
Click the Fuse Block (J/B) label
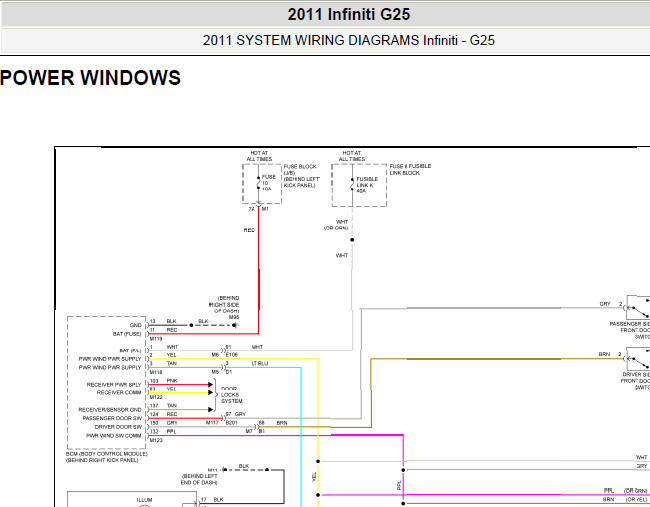point(302,176)
